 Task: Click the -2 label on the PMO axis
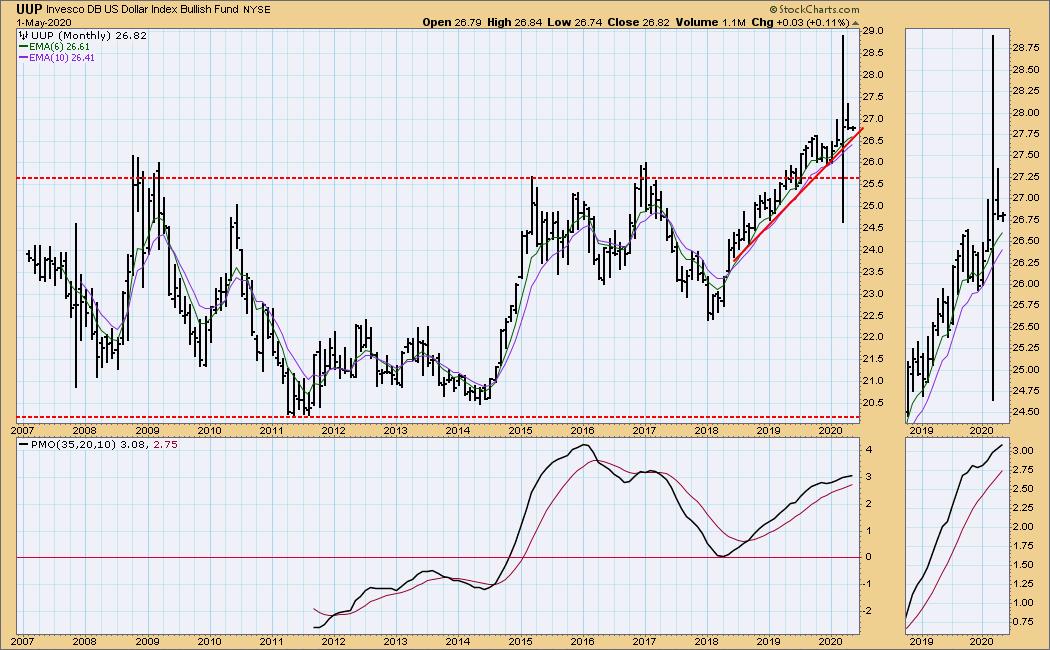coord(868,611)
